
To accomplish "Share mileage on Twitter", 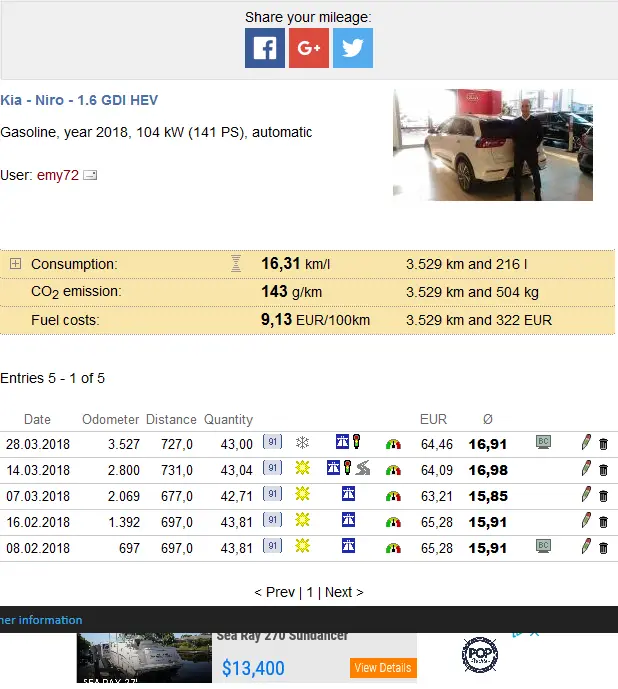I will (353, 48).
